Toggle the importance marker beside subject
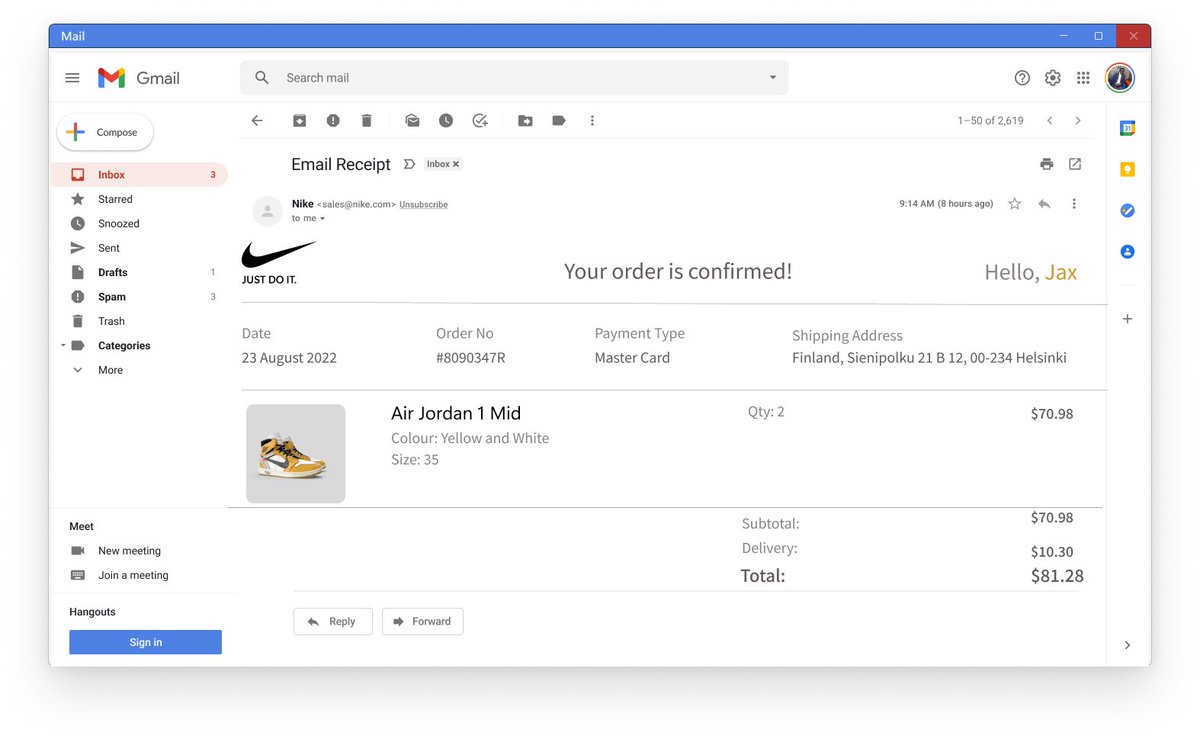Screen dimensions: 1200x739 (x=408, y=164)
